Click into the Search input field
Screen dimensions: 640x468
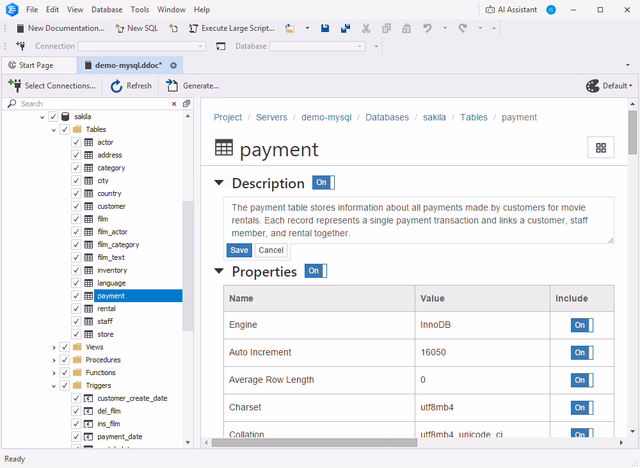pyautogui.click(x=94, y=104)
